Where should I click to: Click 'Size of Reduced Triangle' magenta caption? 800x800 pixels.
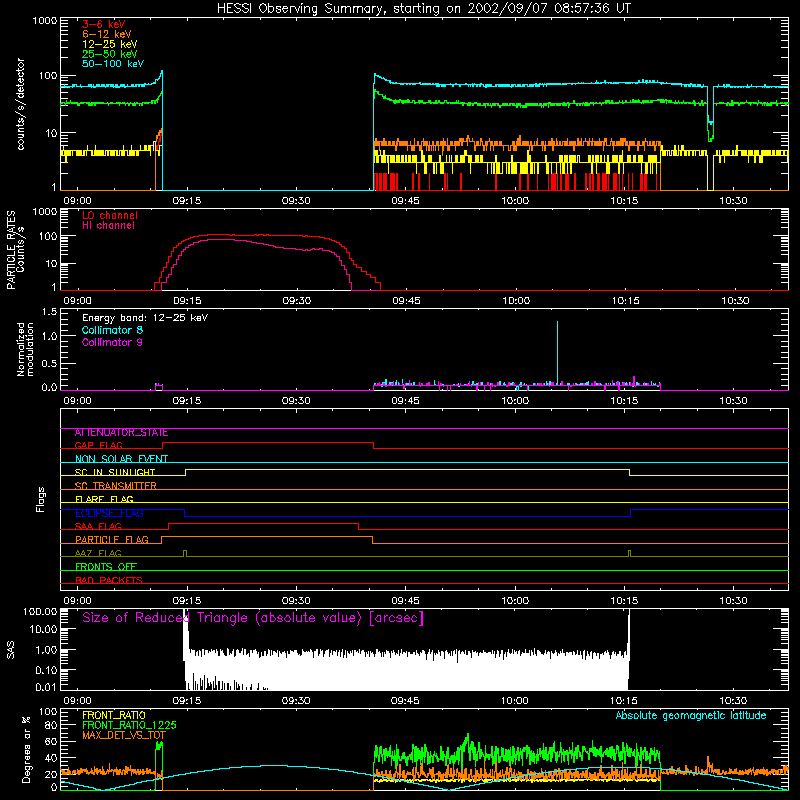[x=253, y=618]
